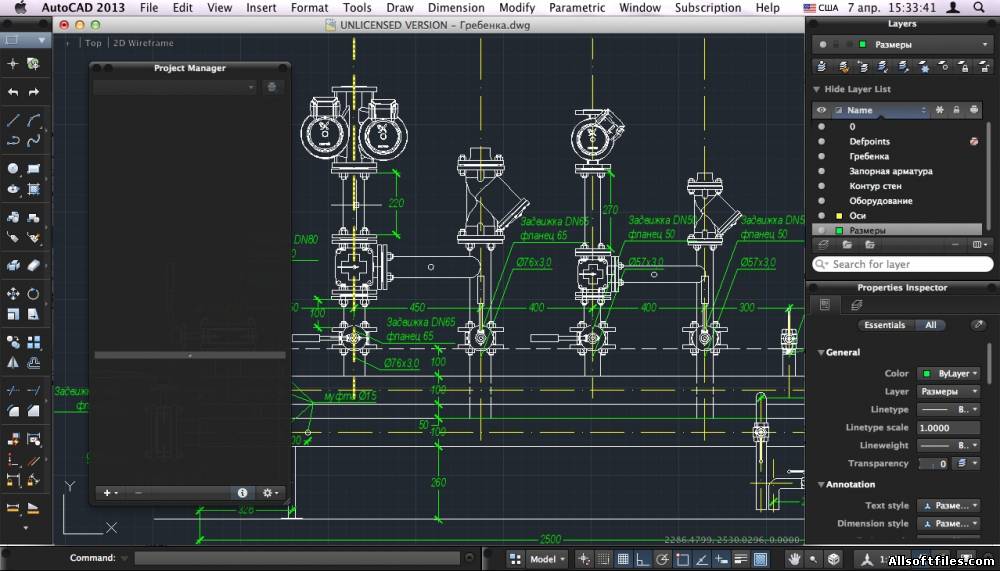
Task: Open the Pan hand tool
Action: (793, 560)
